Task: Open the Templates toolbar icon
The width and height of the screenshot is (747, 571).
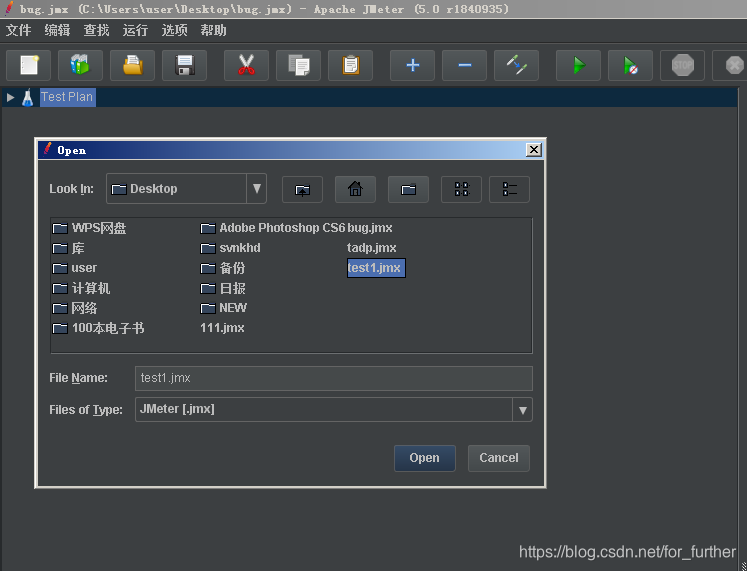Action: [x=80, y=65]
